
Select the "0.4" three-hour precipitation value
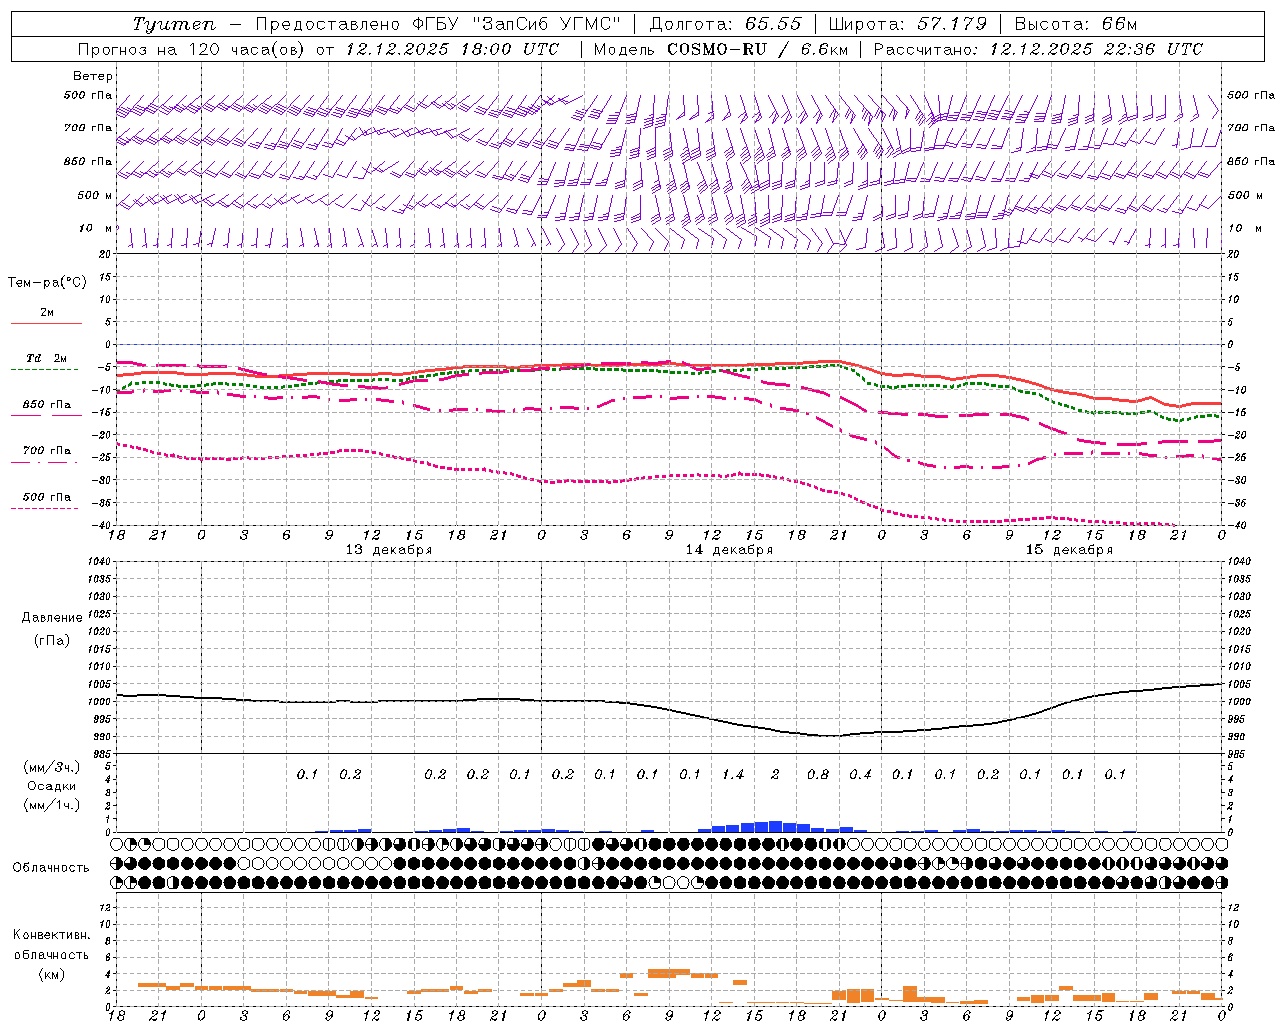pos(860,774)
